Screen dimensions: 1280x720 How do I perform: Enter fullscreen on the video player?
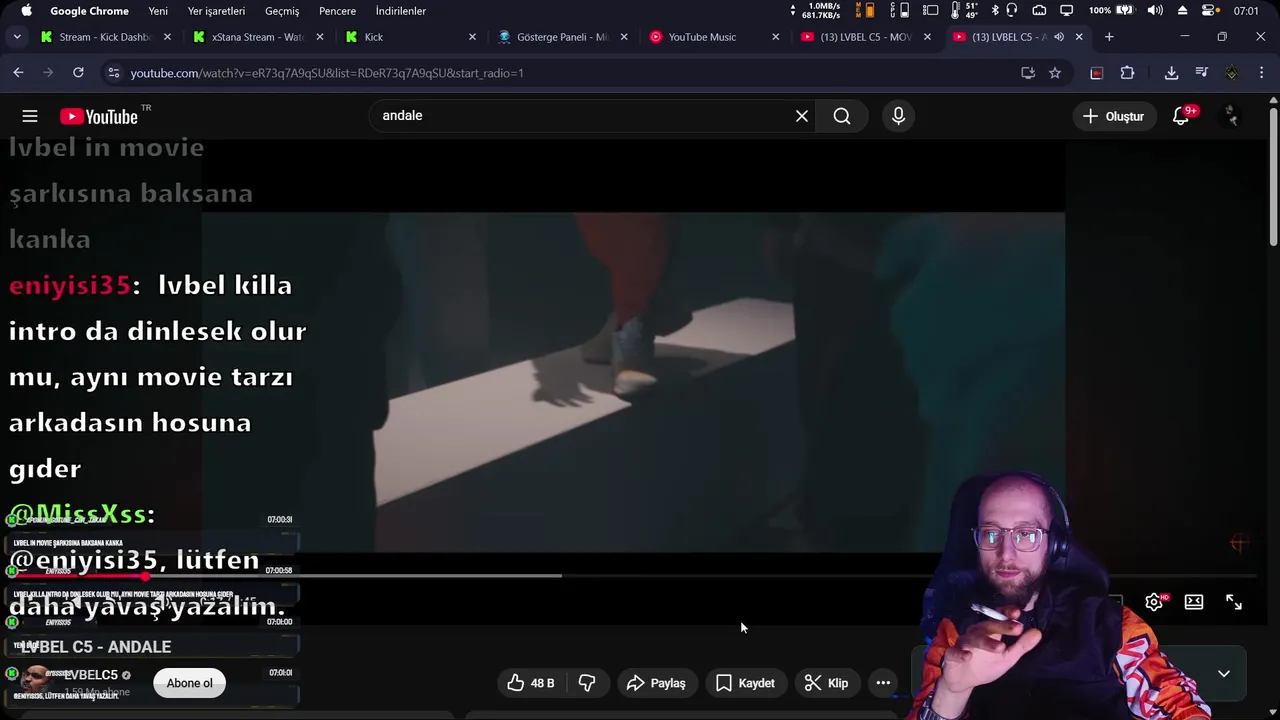1234,602
